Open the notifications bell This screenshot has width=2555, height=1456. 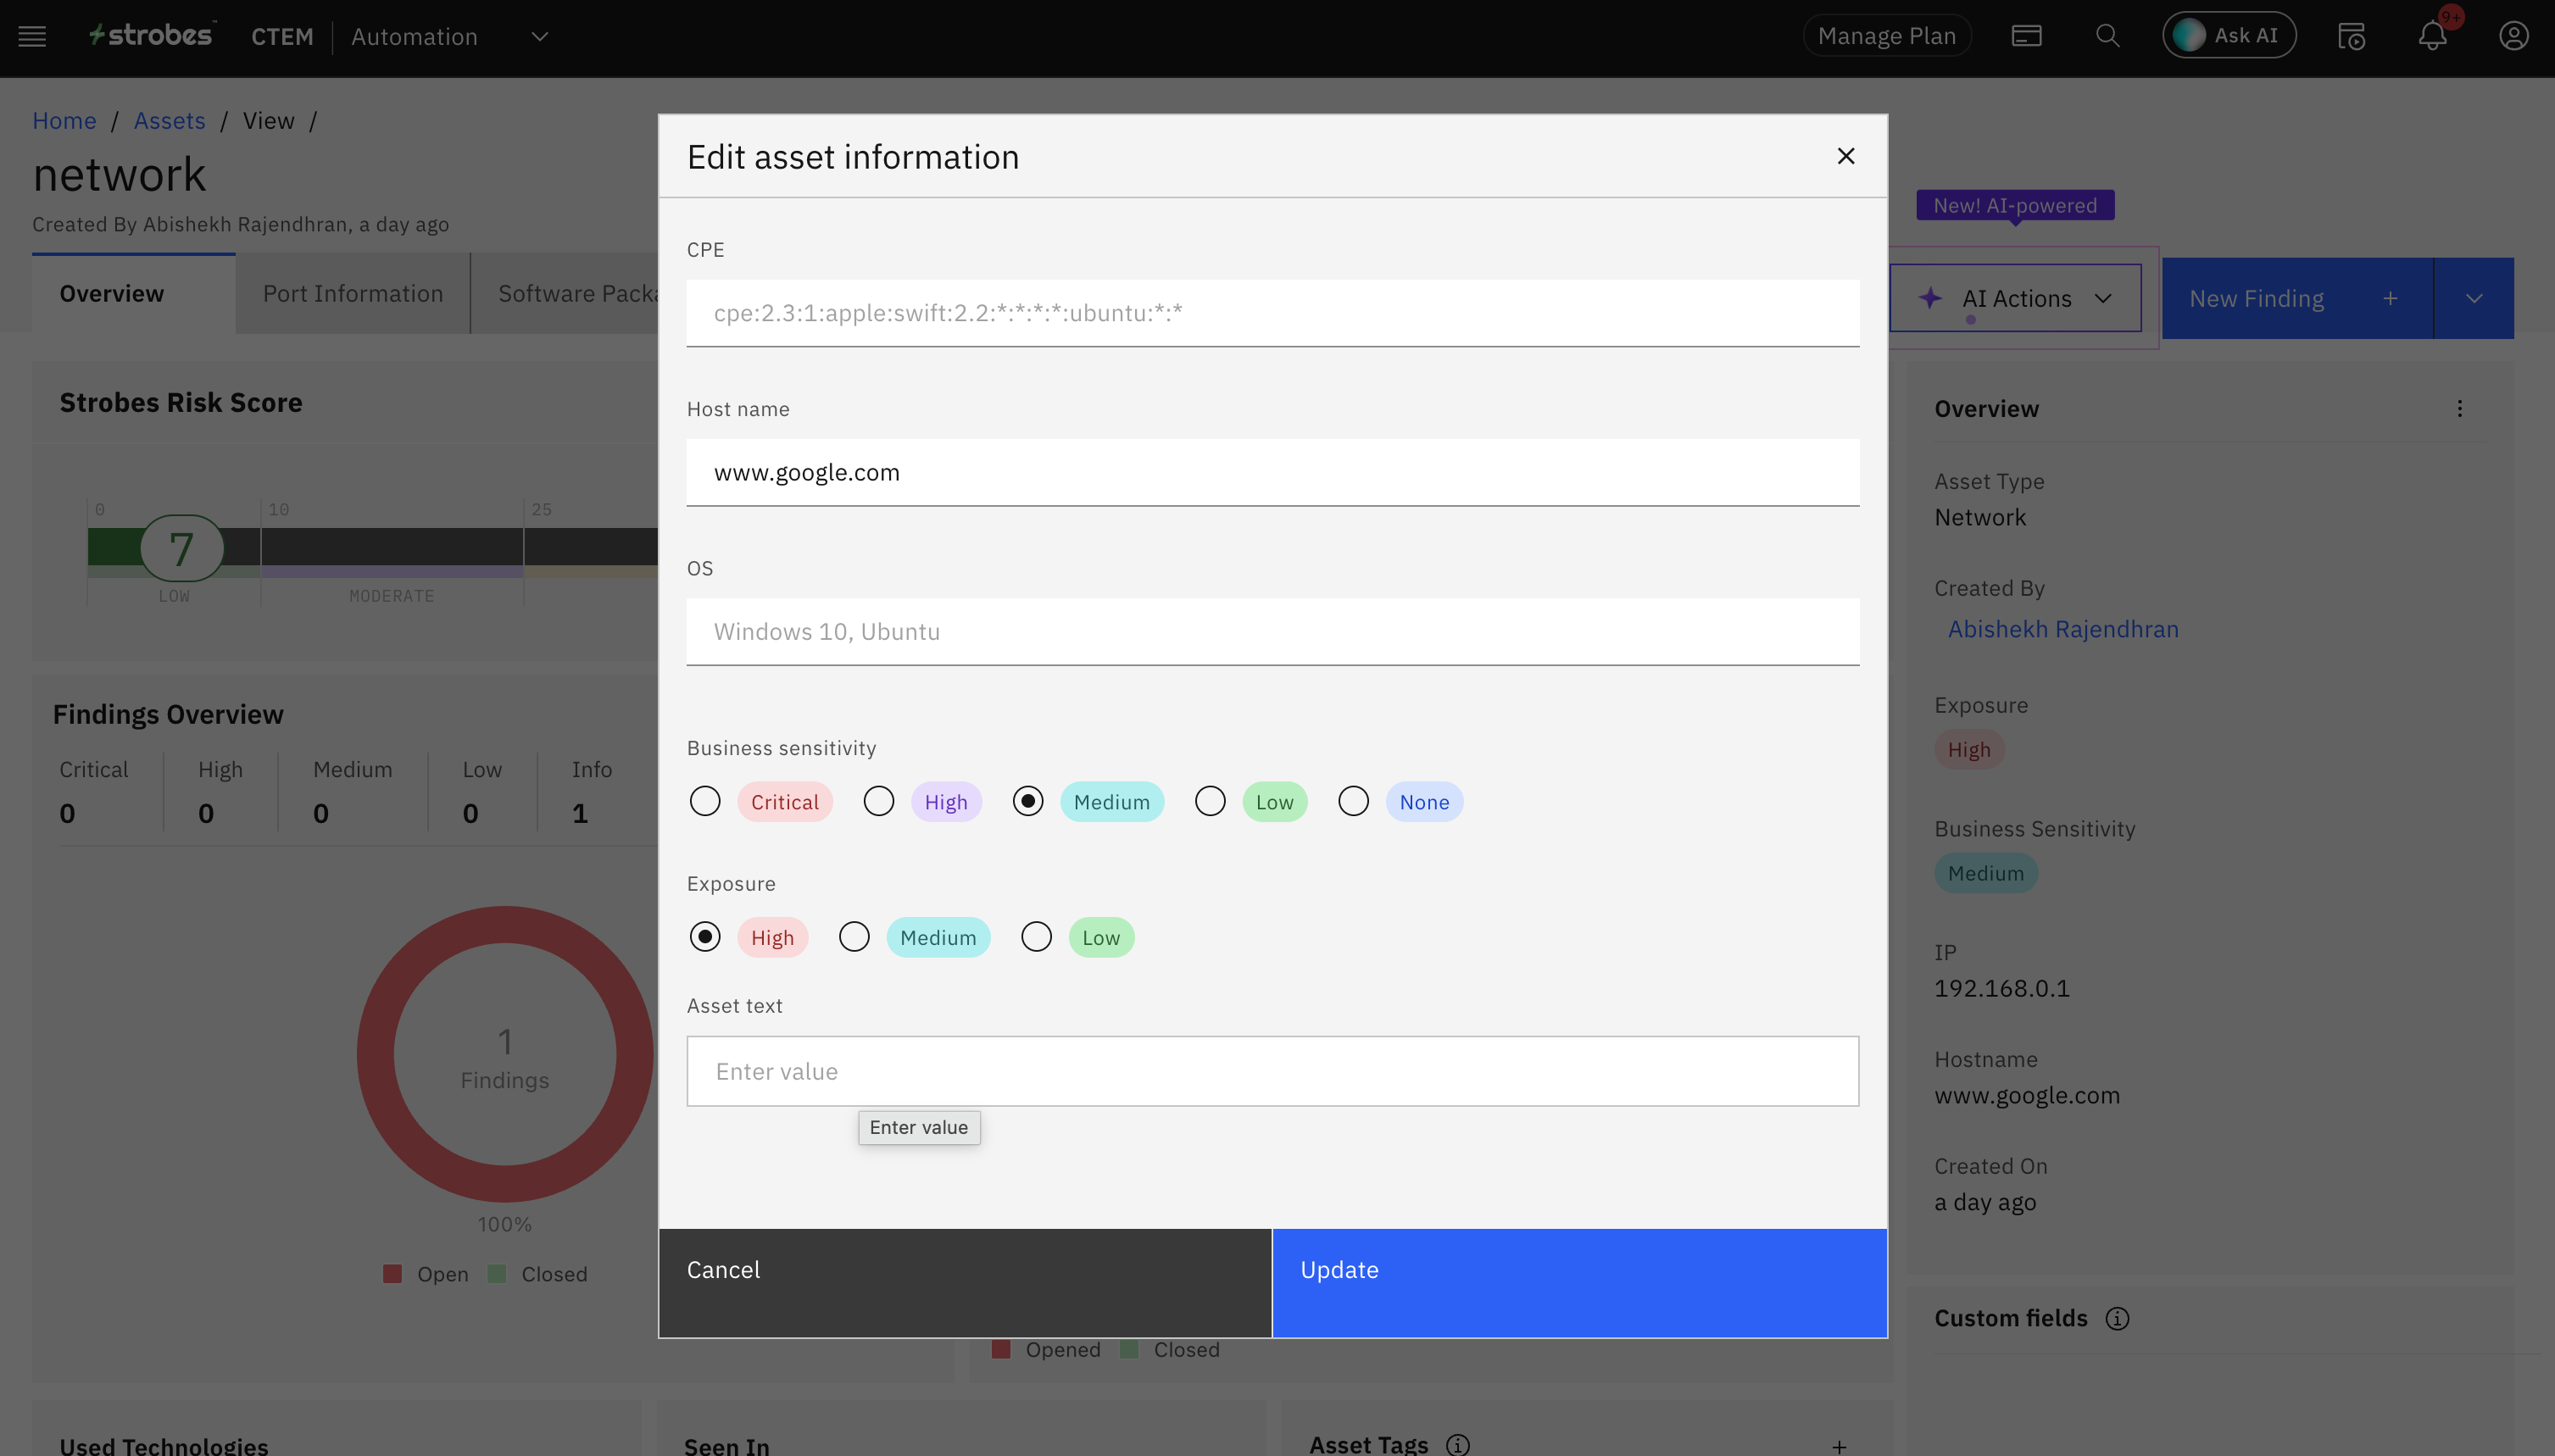(2432, 36)
